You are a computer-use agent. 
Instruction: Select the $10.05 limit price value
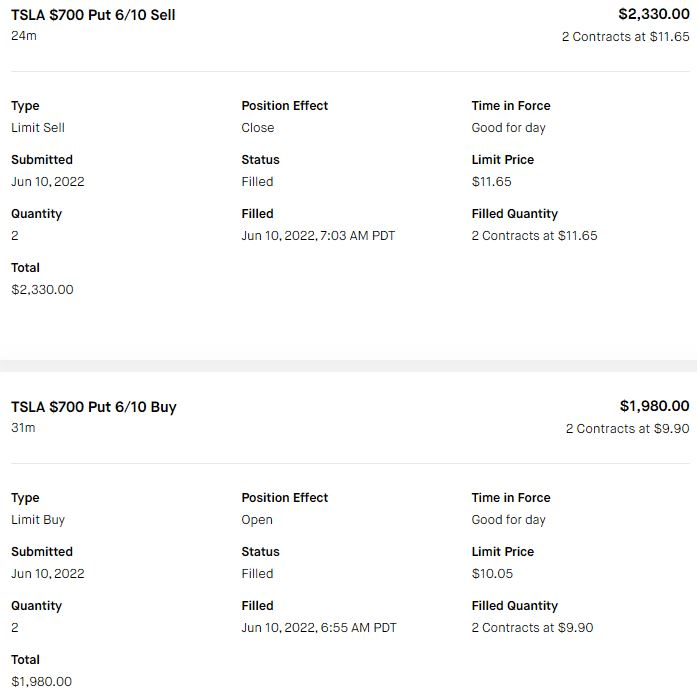(491, 574)
